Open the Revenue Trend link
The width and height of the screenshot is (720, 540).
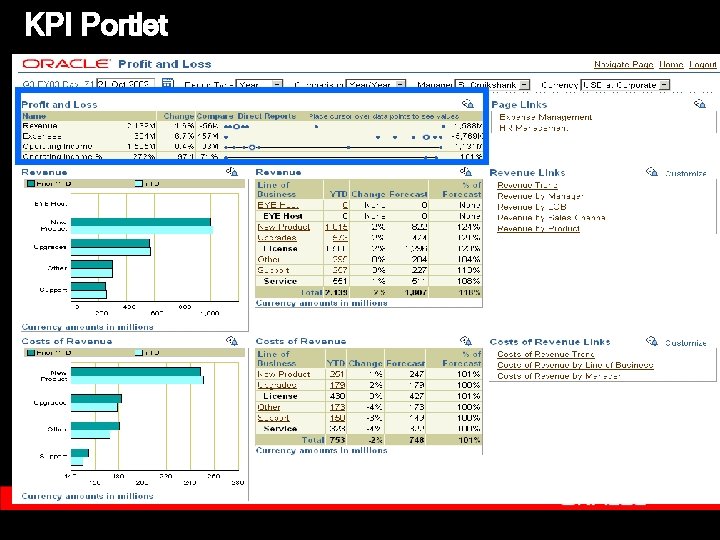527,185
